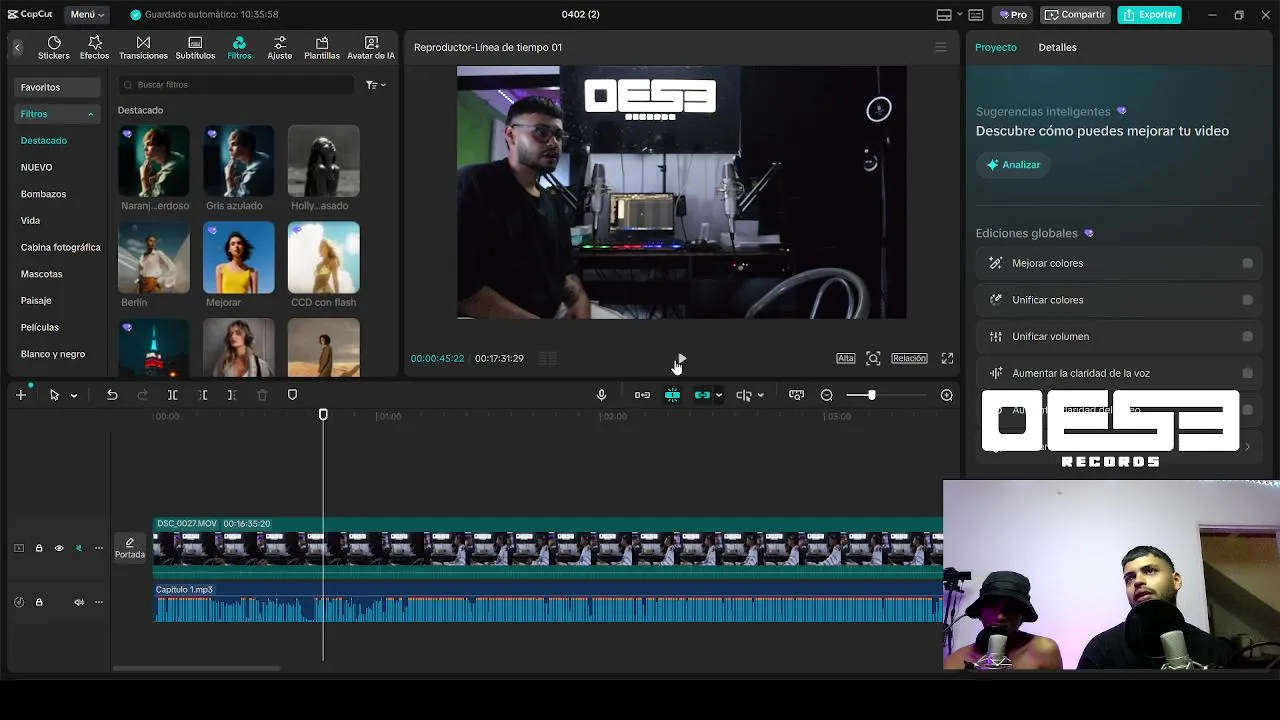
Task: Open the three-dots menu of audio track
Action: pyautogui.click(x=98, y=602)
